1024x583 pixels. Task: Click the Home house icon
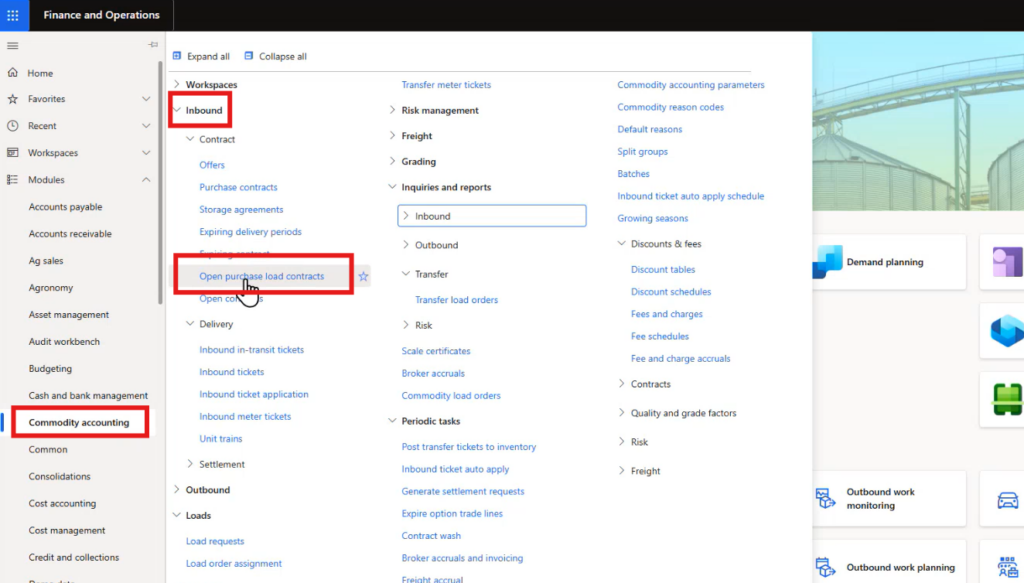click(12, 72)
